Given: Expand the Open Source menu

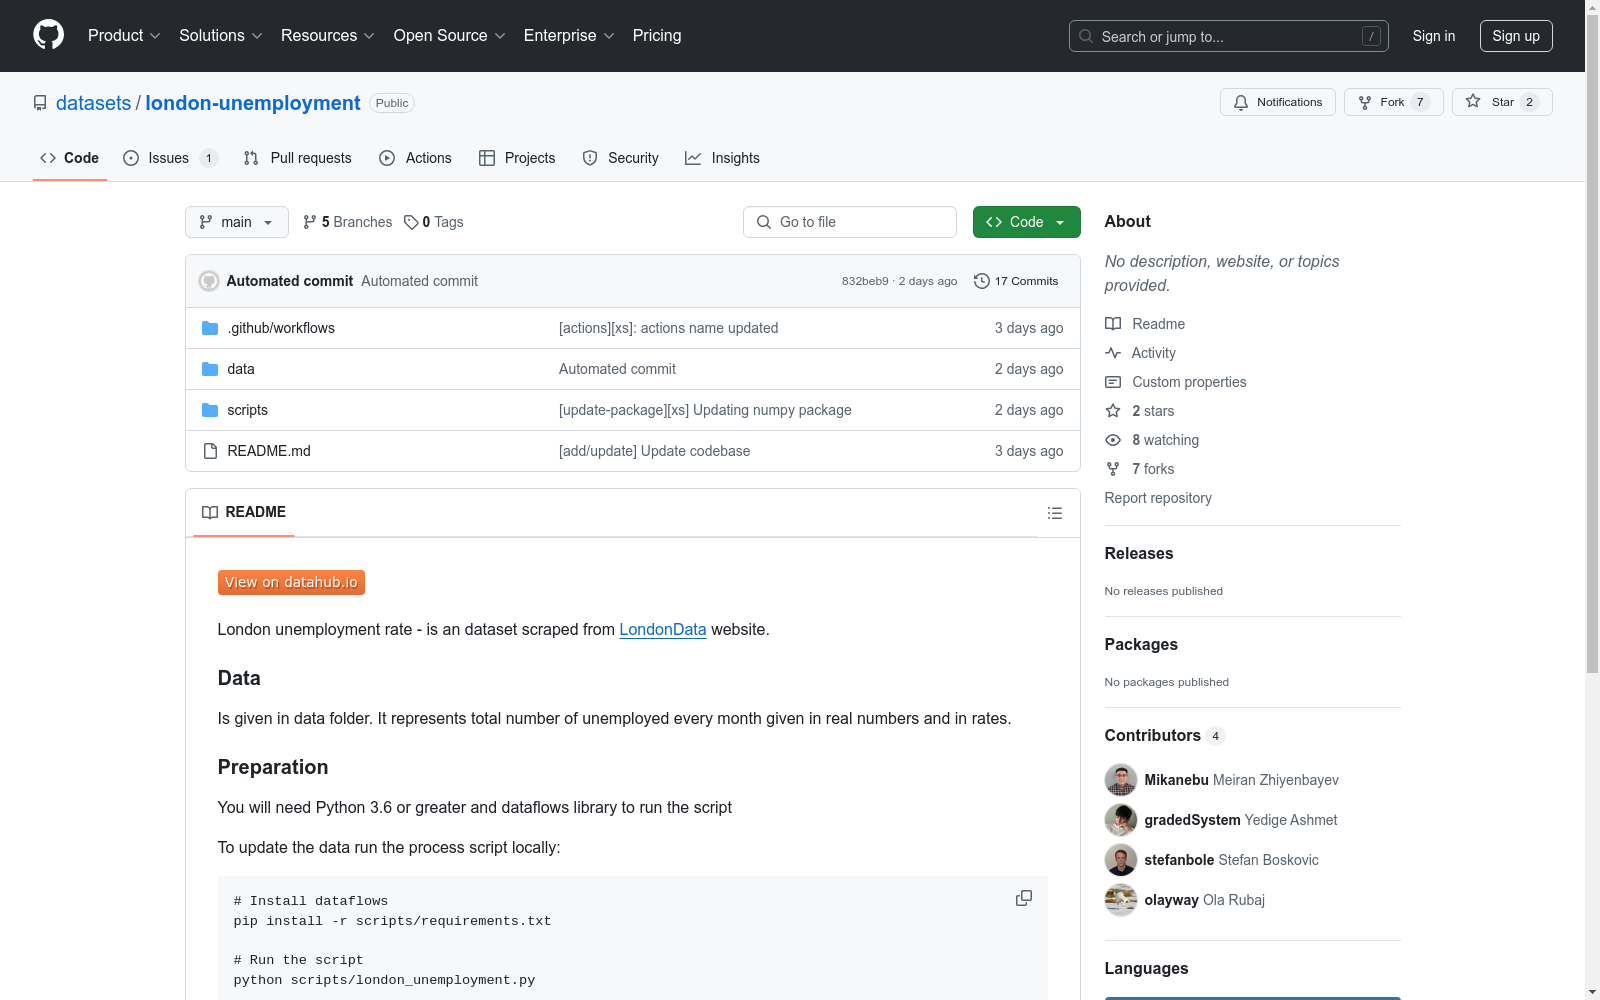Looking at the screenshot, I should (450, 36).
